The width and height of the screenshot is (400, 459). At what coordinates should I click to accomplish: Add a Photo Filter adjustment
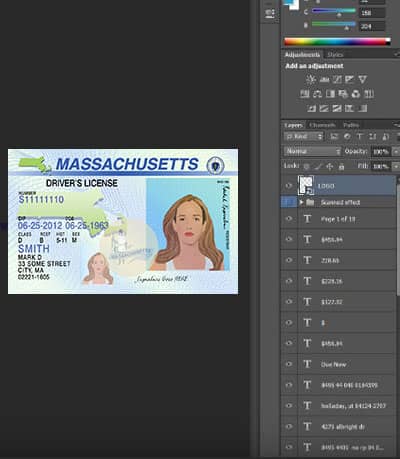pyautogui.click(x=343, y=94)
